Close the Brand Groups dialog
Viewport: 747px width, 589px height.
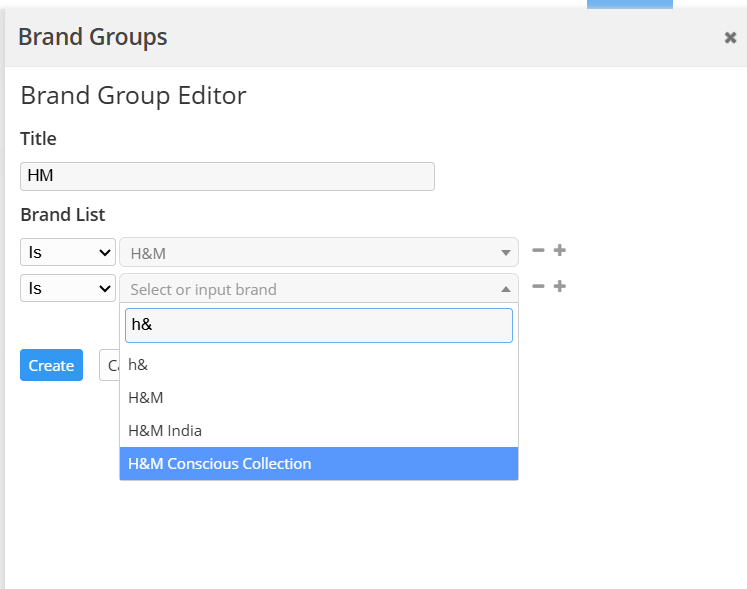coord(730,38)
